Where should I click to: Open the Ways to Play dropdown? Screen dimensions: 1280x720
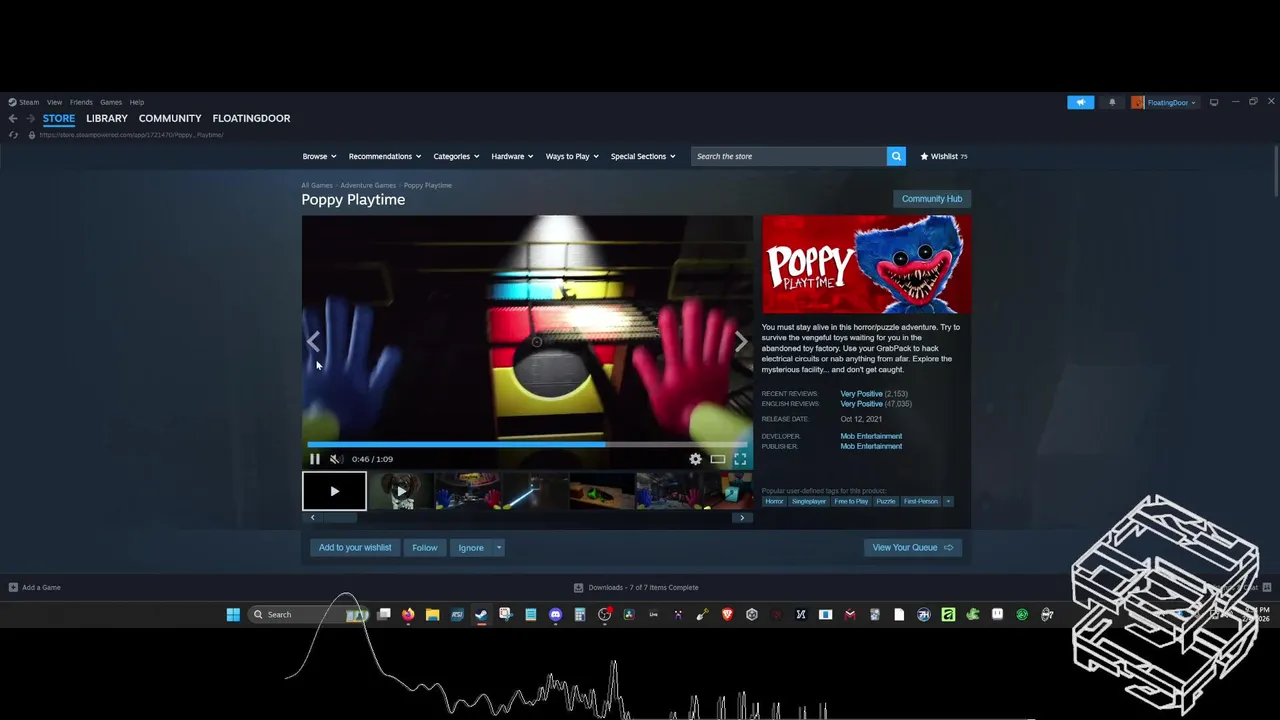572,156
